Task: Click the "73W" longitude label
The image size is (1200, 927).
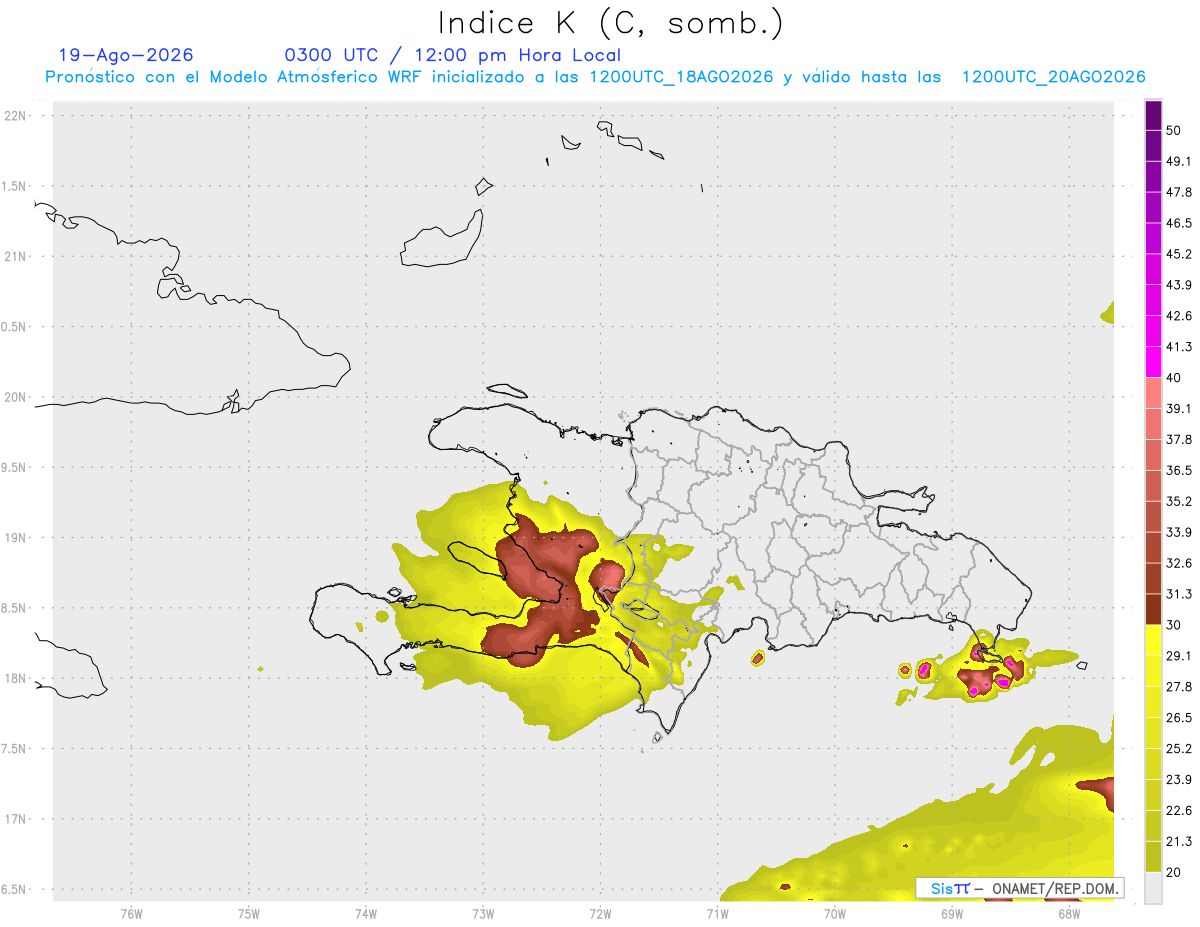Action: coord(483,913)
